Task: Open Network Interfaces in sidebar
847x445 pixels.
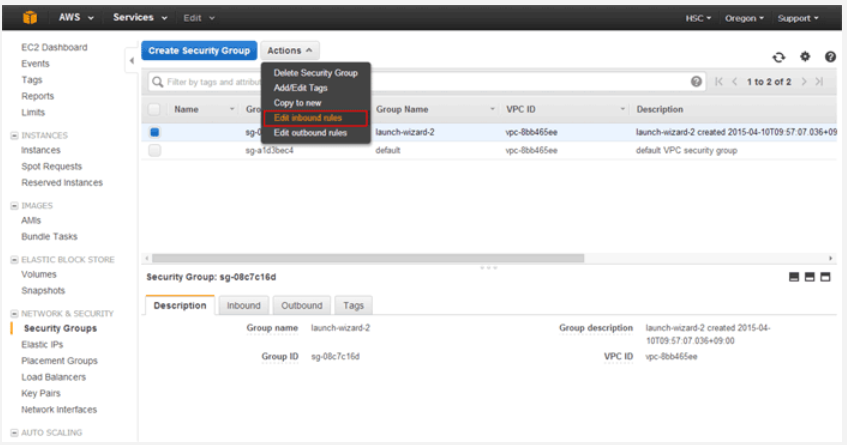Action: pyautogui.click(x=59, y=409)
